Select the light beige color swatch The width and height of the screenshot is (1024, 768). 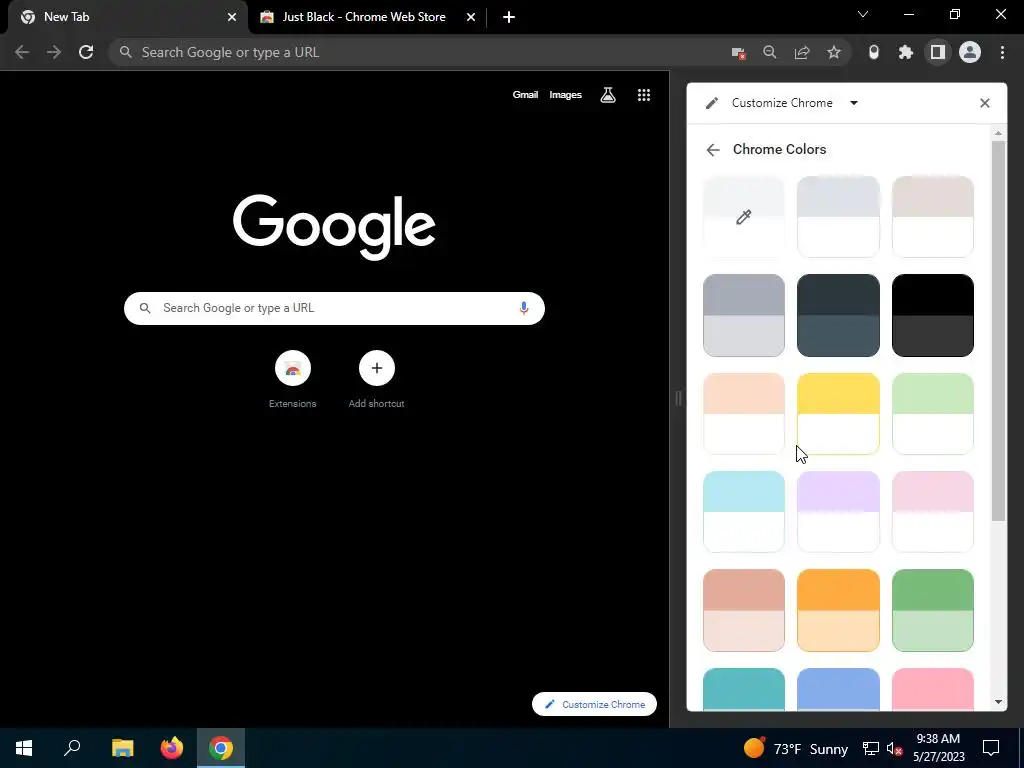tap(933, 217)
